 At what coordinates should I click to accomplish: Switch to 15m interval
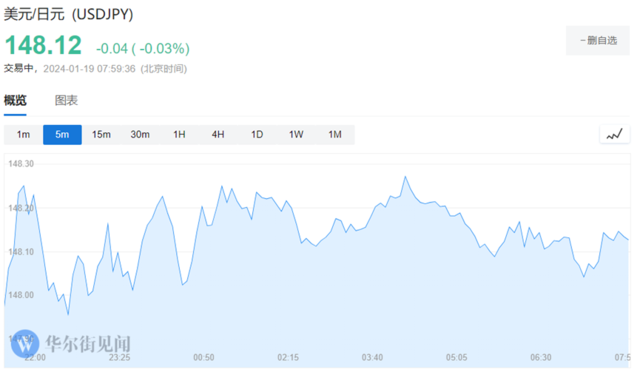coord(101,134)
